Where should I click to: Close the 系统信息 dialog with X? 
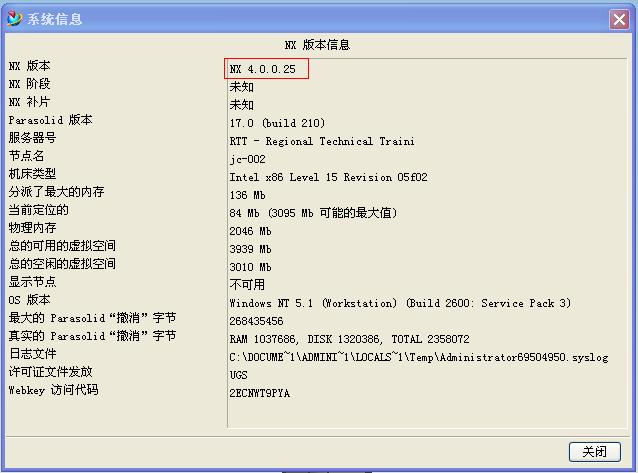coord(619,19)
